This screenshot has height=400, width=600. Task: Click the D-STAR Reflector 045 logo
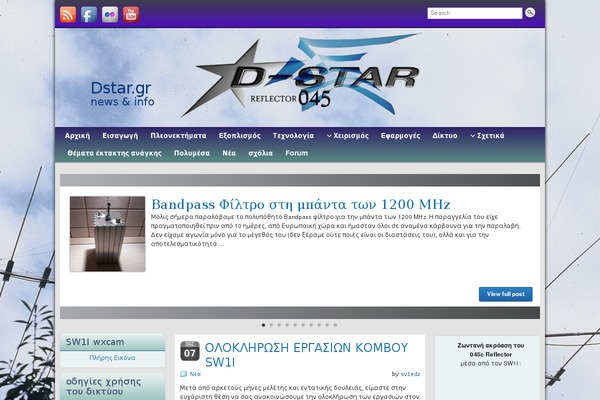[300, 75]
